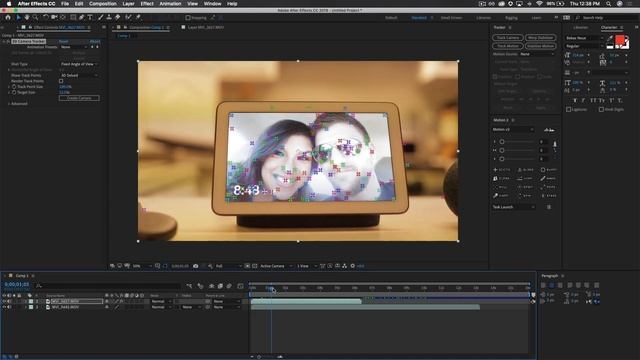Viewport: 640px width, 360px height.
Task: Select the Pen tool
Action: (82, 18)
